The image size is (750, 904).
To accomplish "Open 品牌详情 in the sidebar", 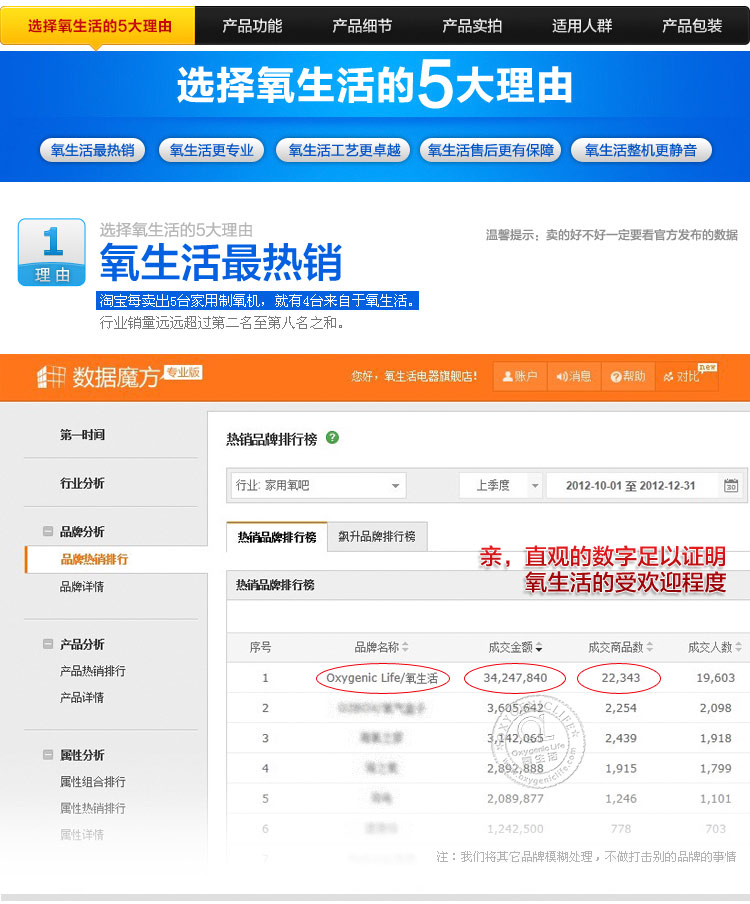I will 82,586.
